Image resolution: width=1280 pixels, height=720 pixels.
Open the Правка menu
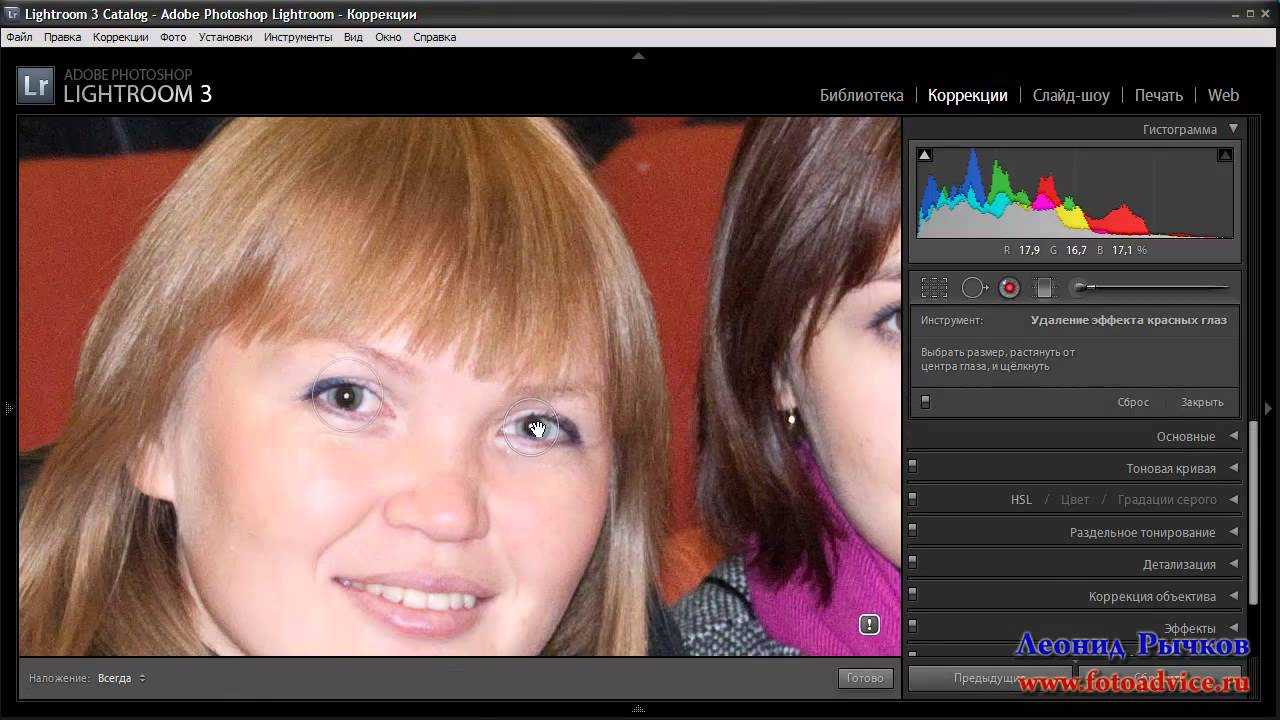(x=63, y=37)
